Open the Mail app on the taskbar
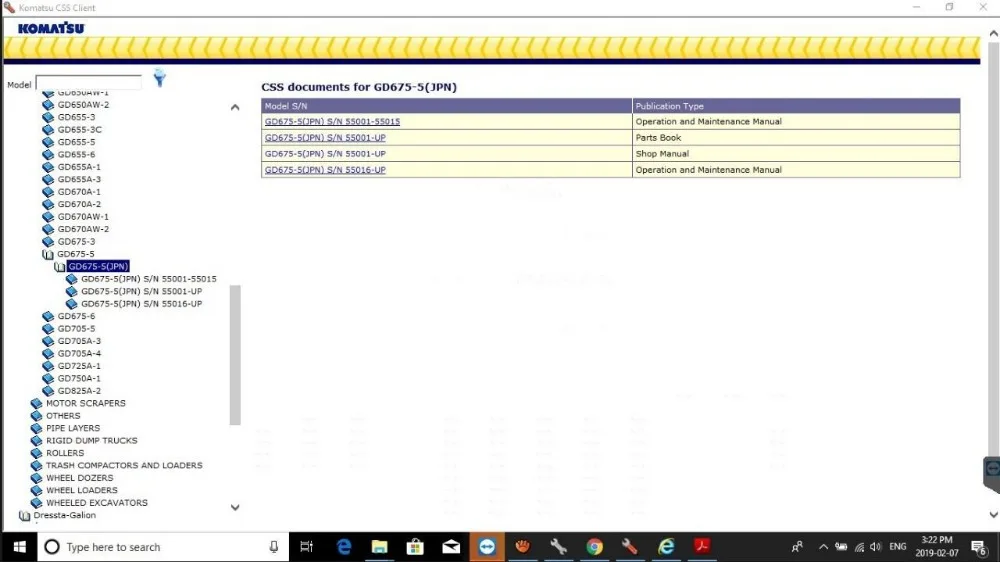This screenshot has width=1000, height=562. click(451, 547)
